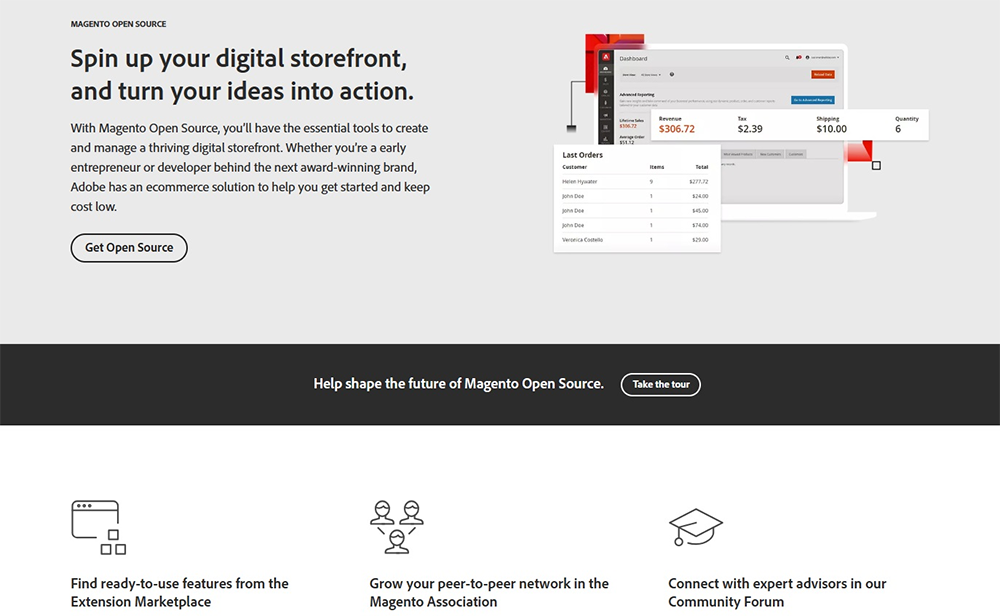Click the notifications icon in dashboard header
1000x616 pixels.
(799, 58)
